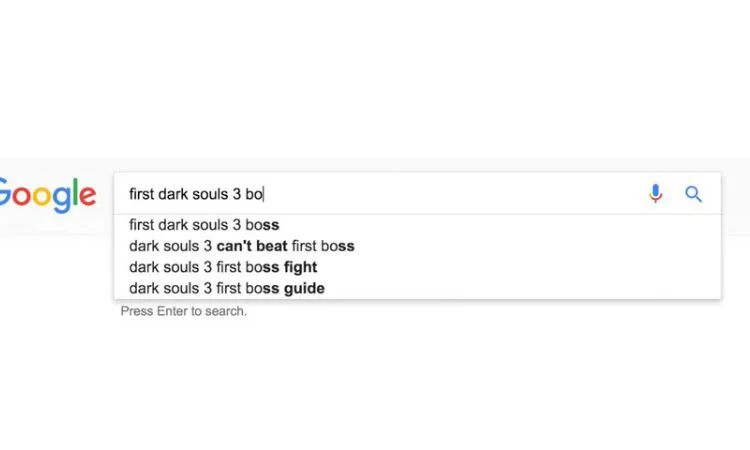Click the red letter e in Google logo
The height and width of the screenshot is (450, 750).
coord(87,197)
